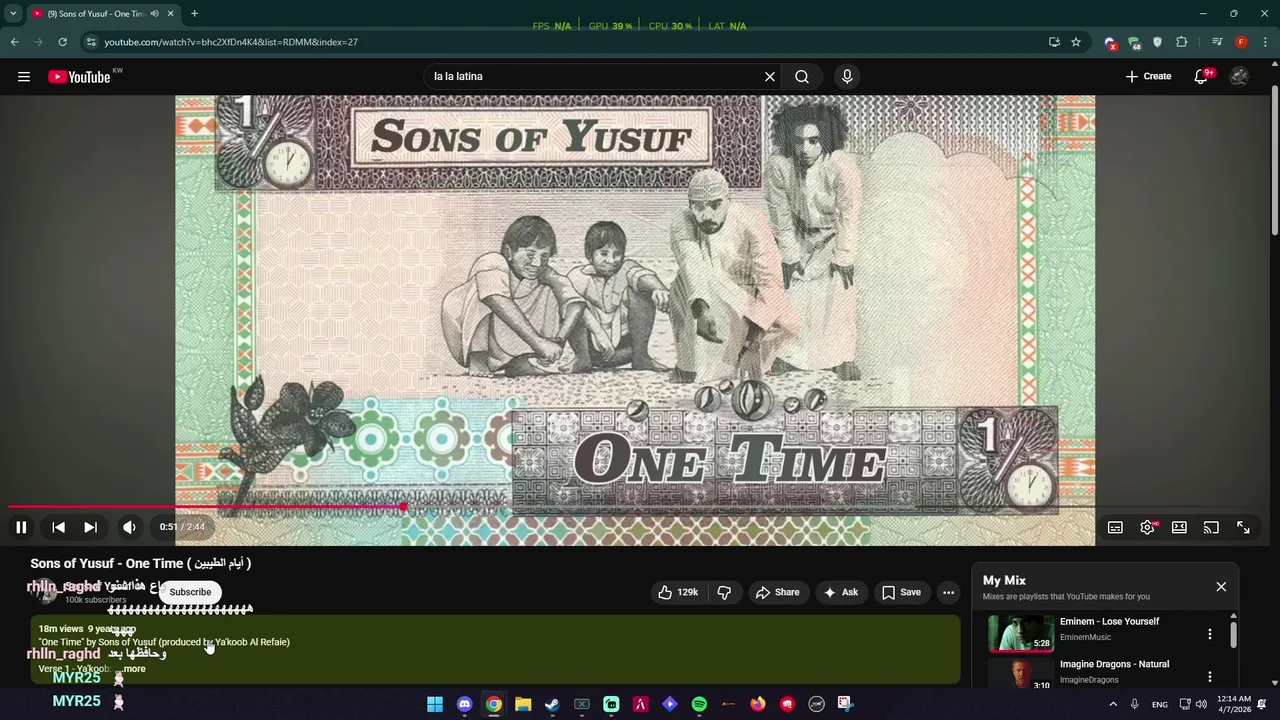Open Chrome profile F avatar
1280x720 pixels.
[x=1241, y=42]
